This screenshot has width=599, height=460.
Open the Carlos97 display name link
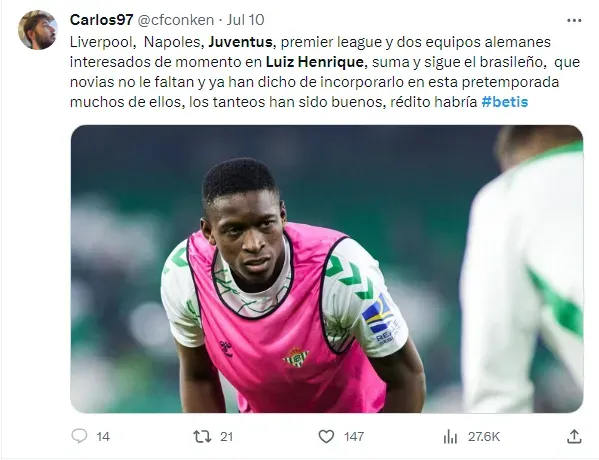pyautogui.click(x=101, y=20)
